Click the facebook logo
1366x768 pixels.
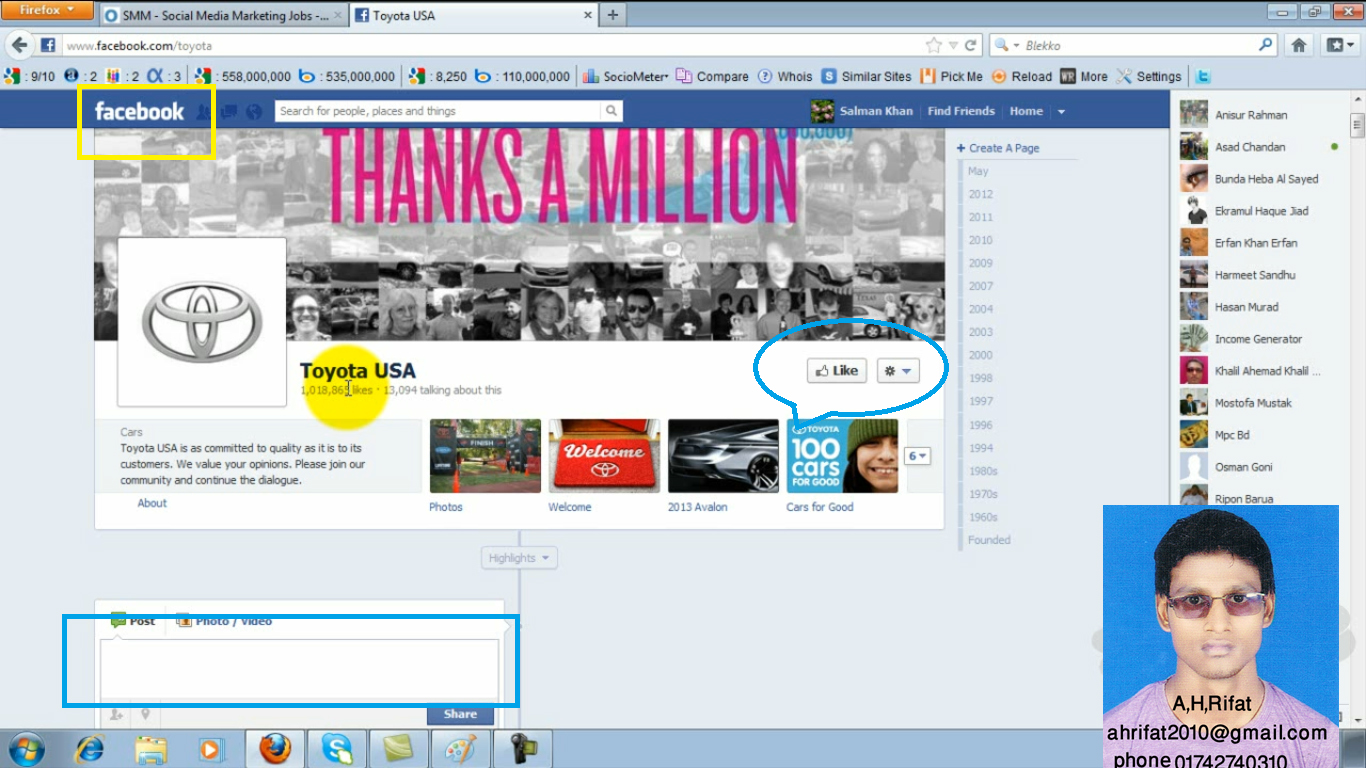(x=139, y=111)
